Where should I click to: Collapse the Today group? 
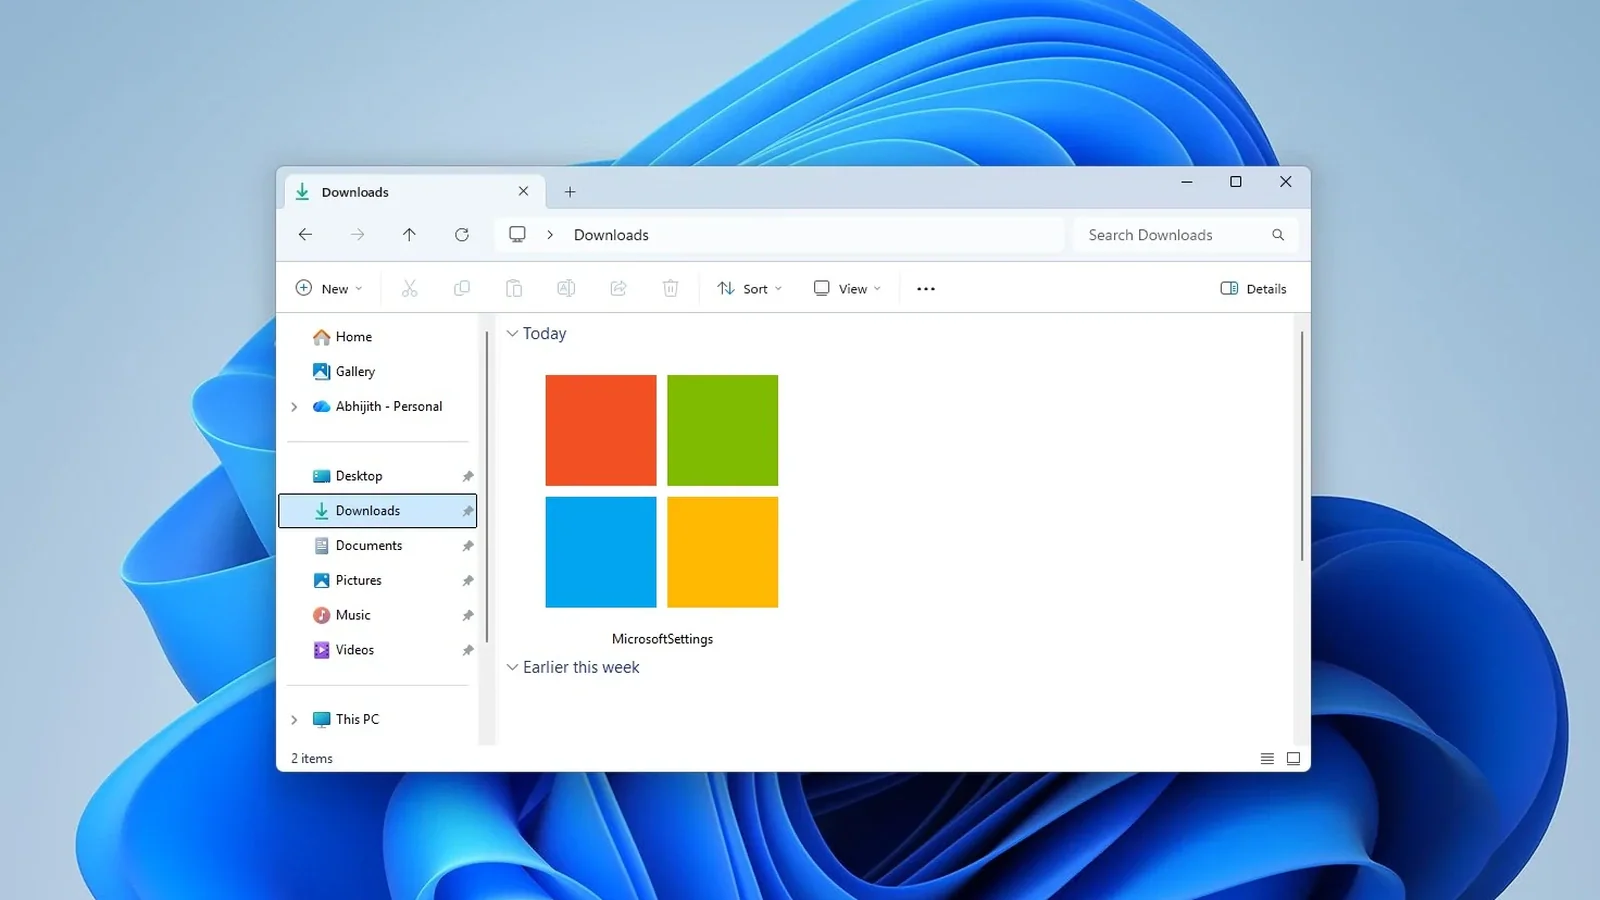pyautogui.click(x=512, y=333)
